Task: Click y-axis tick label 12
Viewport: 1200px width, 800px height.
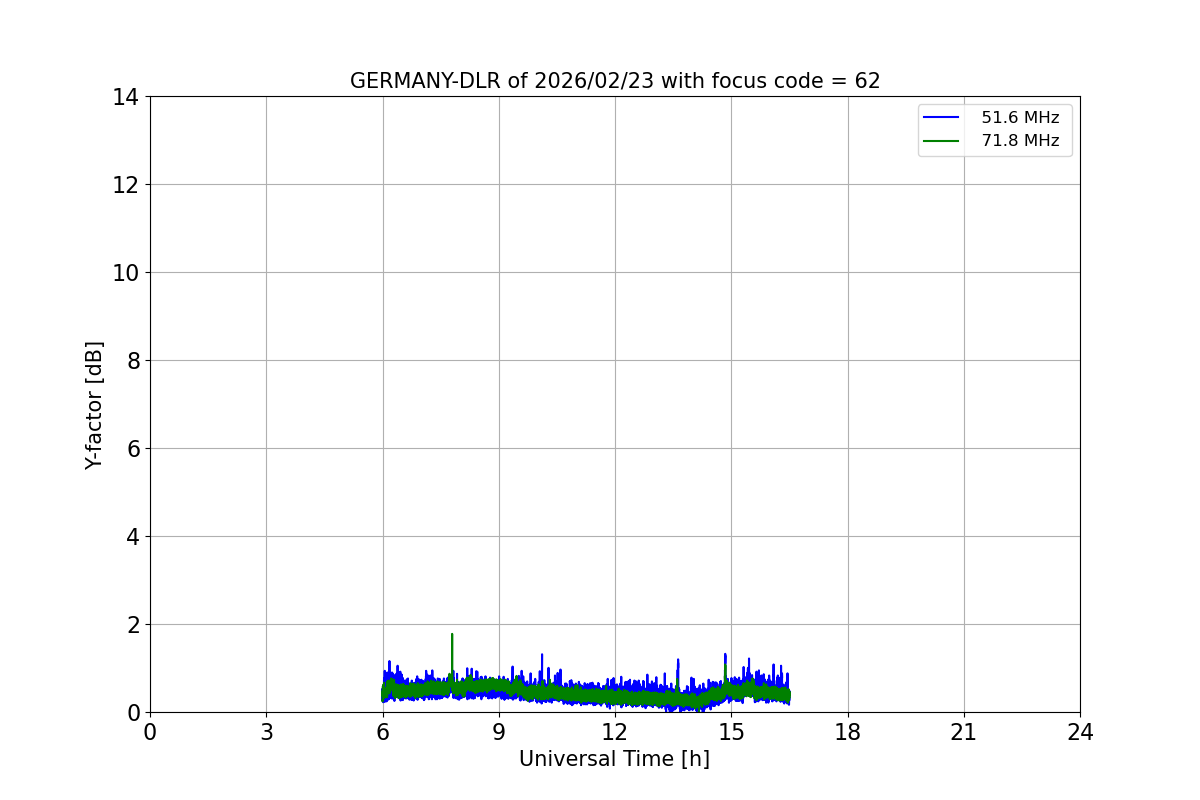Action: point(126,185)
